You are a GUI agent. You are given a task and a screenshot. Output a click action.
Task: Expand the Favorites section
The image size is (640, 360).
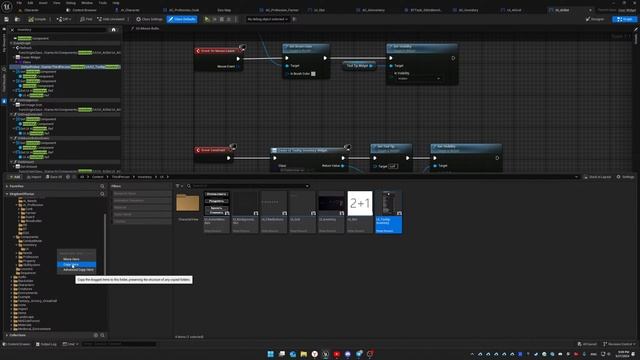(7, 186)
